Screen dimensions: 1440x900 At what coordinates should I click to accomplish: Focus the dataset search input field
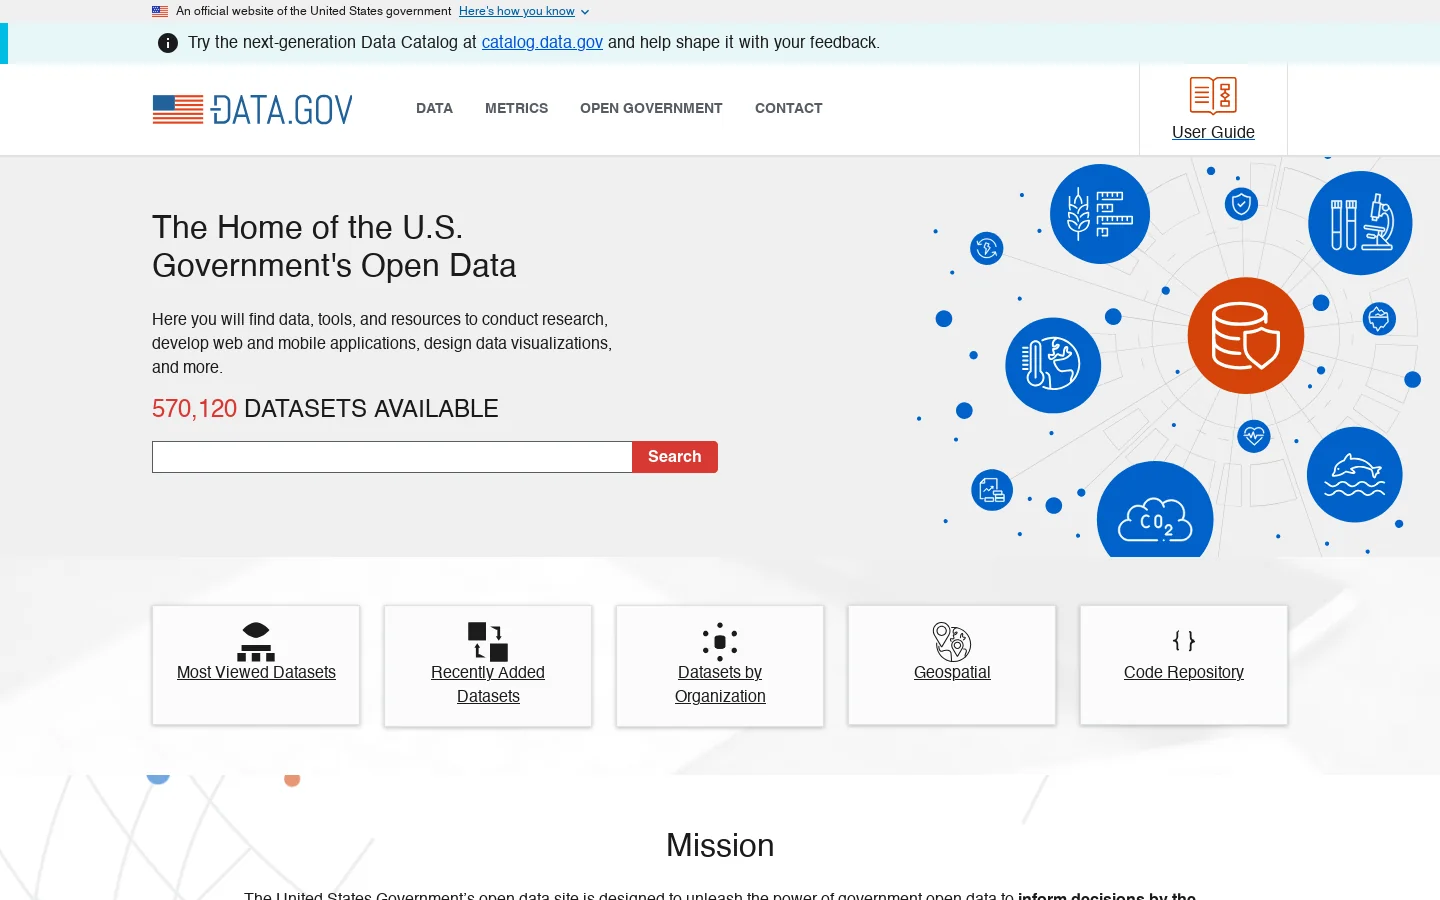392,457
